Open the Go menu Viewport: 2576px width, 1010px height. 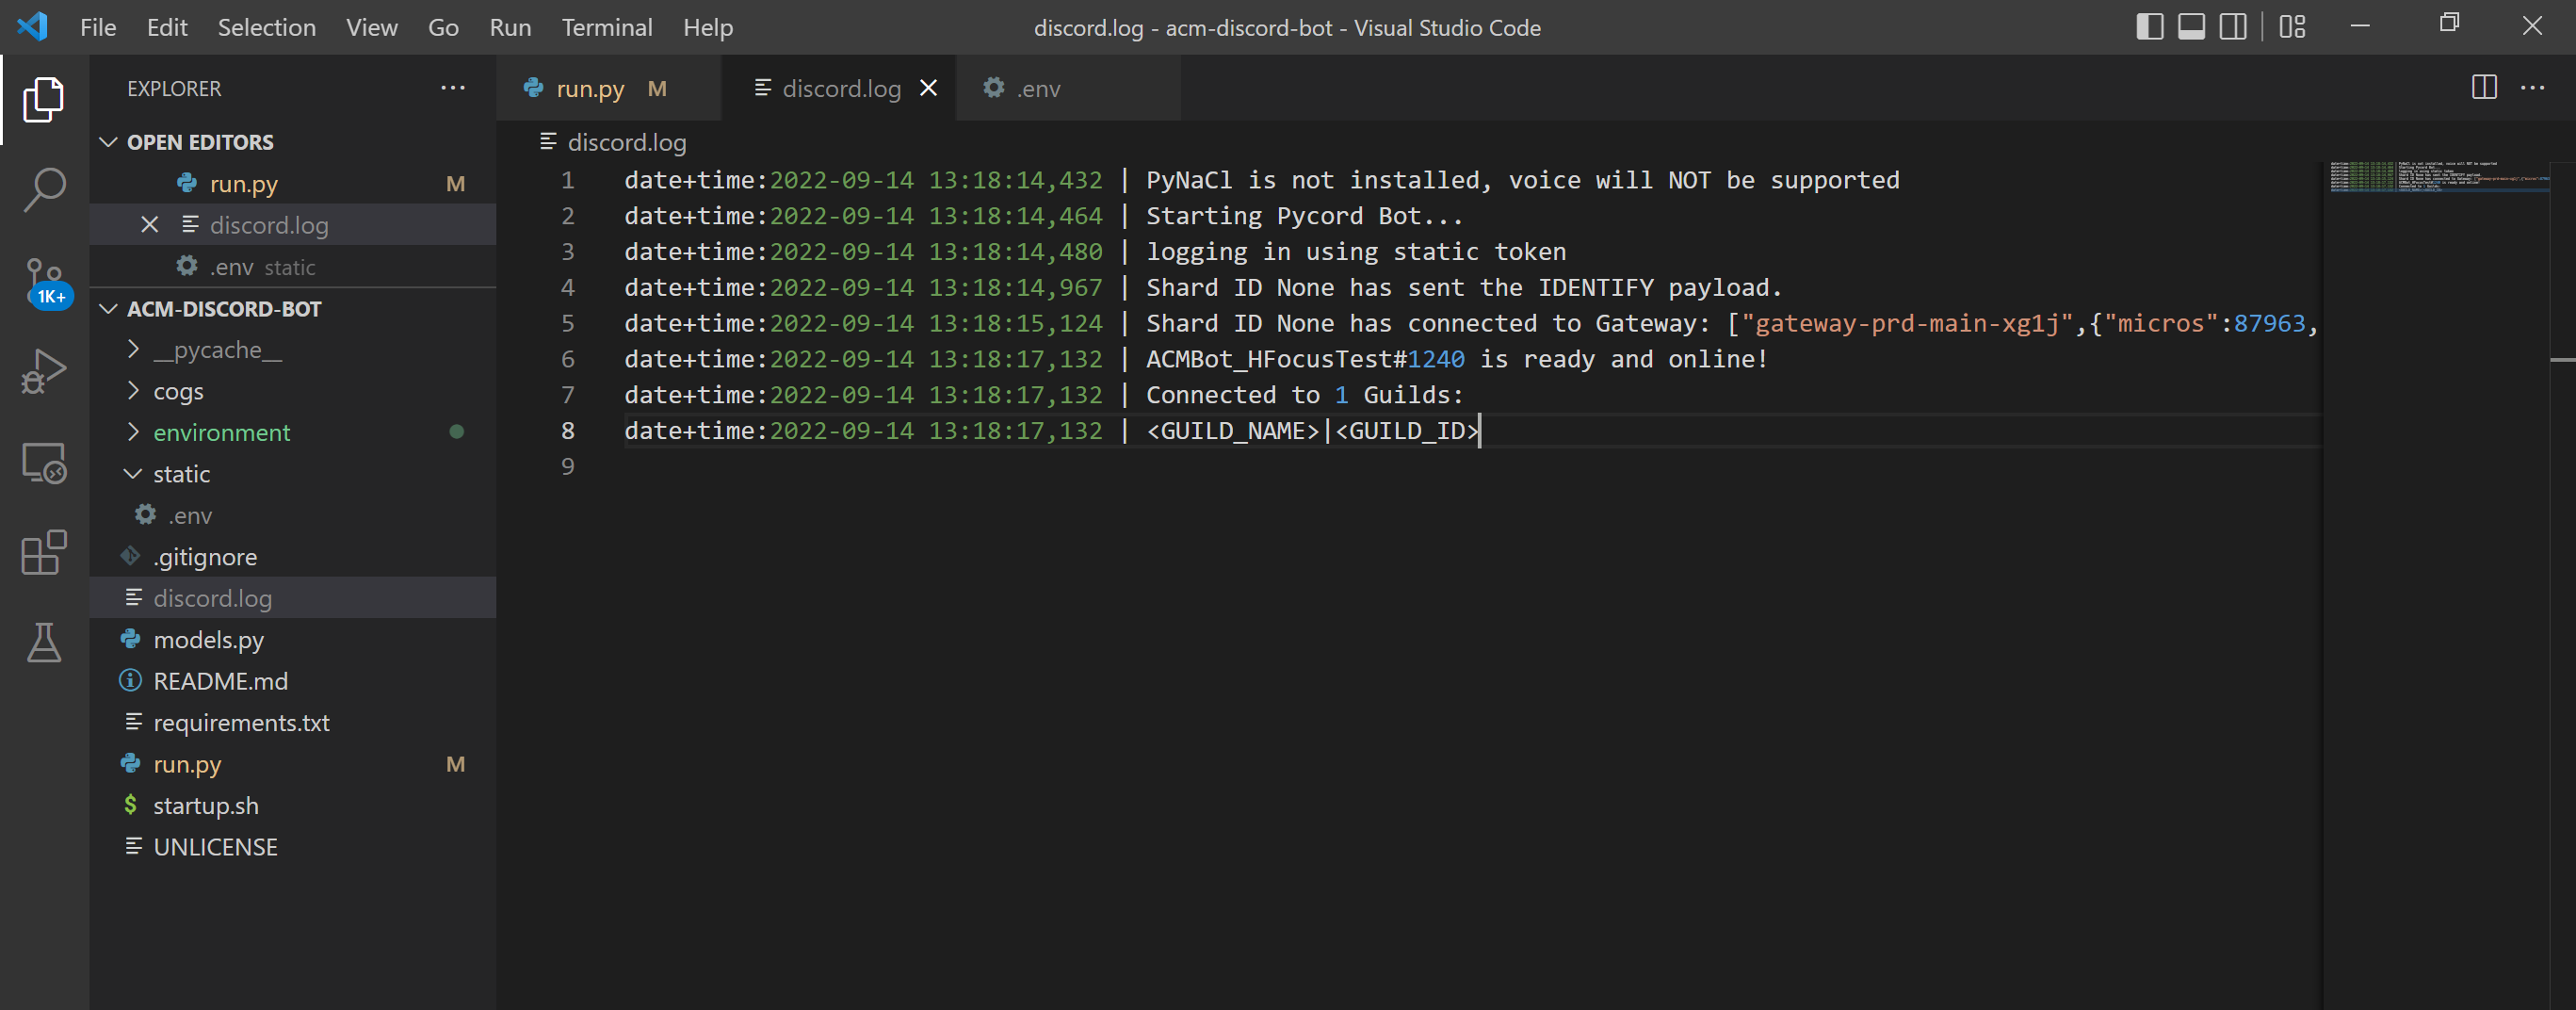tap(443, 27)
